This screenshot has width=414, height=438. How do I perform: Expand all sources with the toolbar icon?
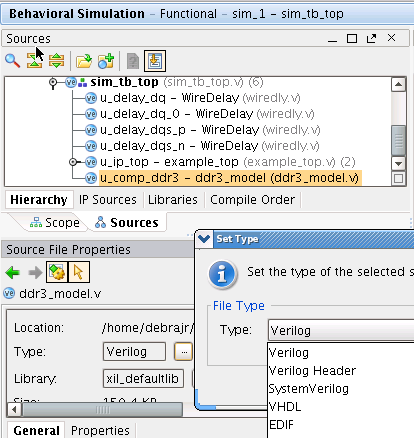(x=56, y=61)
